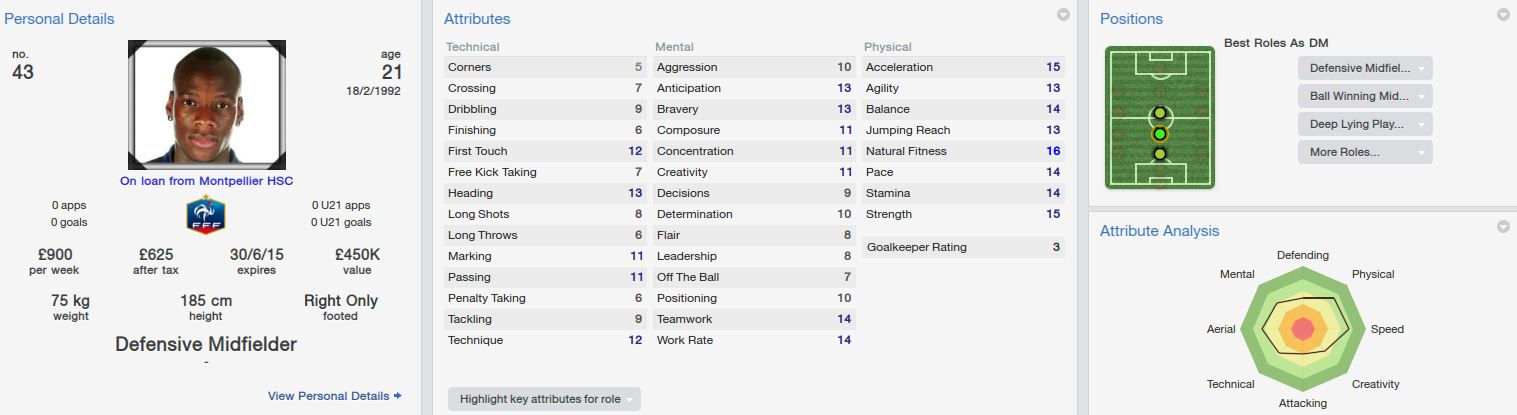Click the Attributes panel heading
The width and height of the screenshot is (1517, 415).
pyautogui.click(x=477, y=19)
